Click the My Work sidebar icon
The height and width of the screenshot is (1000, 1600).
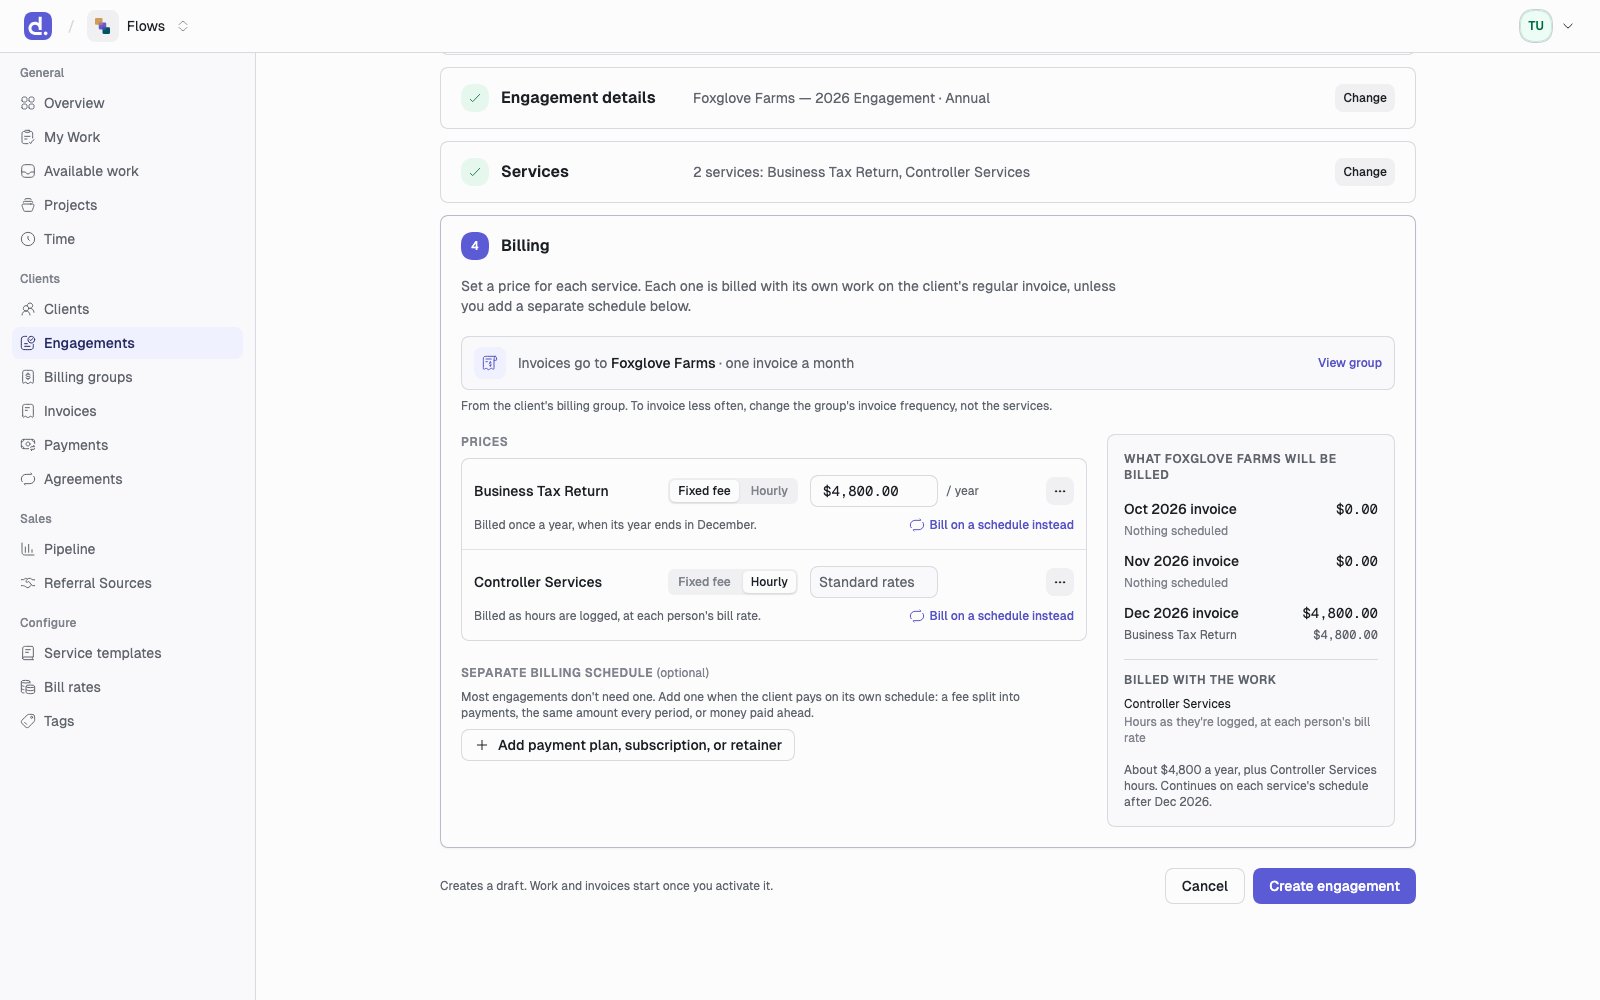click(28, 137)
